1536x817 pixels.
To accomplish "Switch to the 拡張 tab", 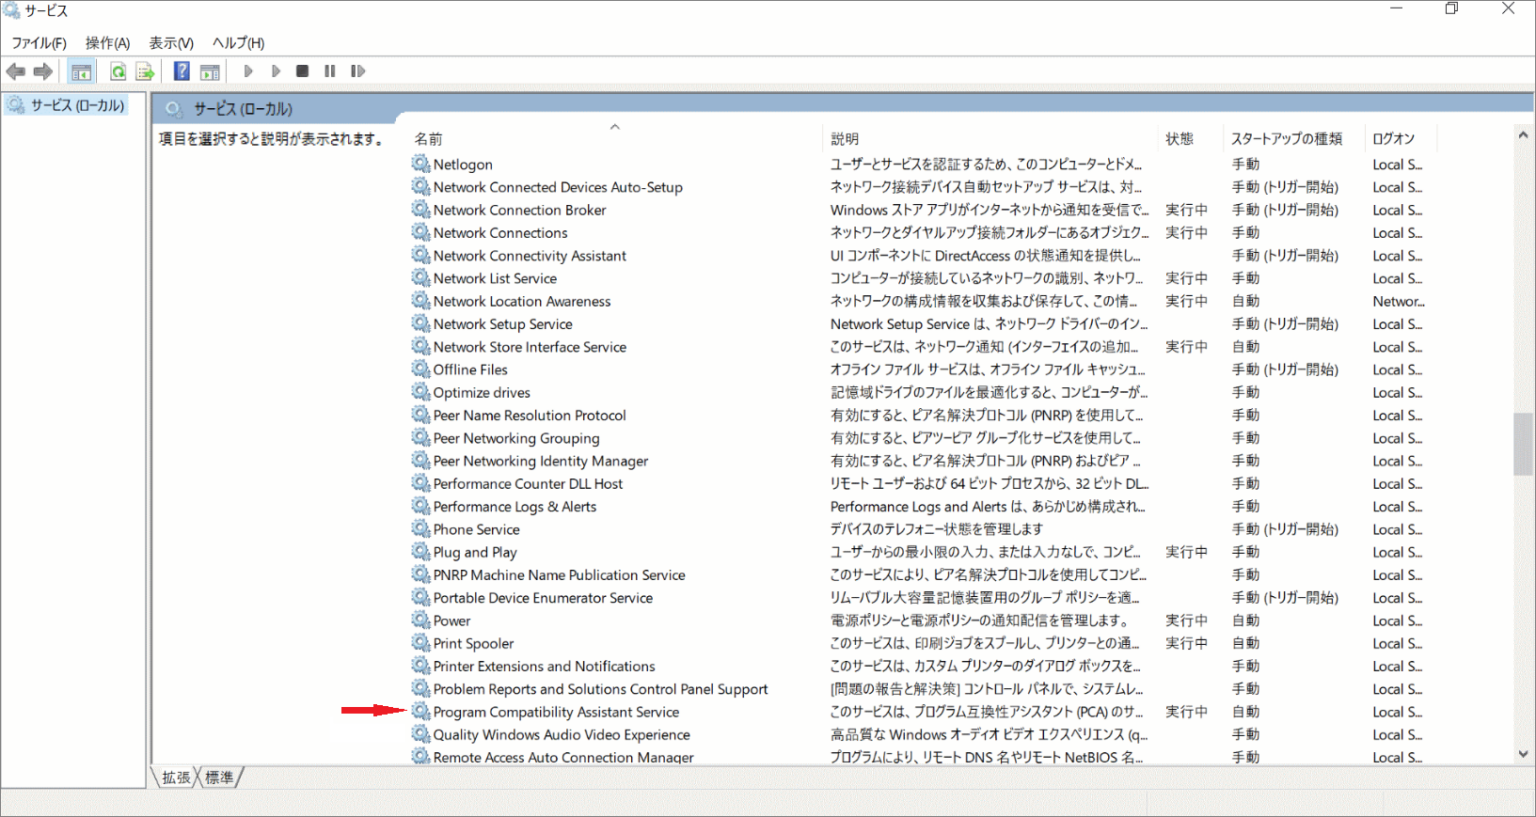I will 174,777.
